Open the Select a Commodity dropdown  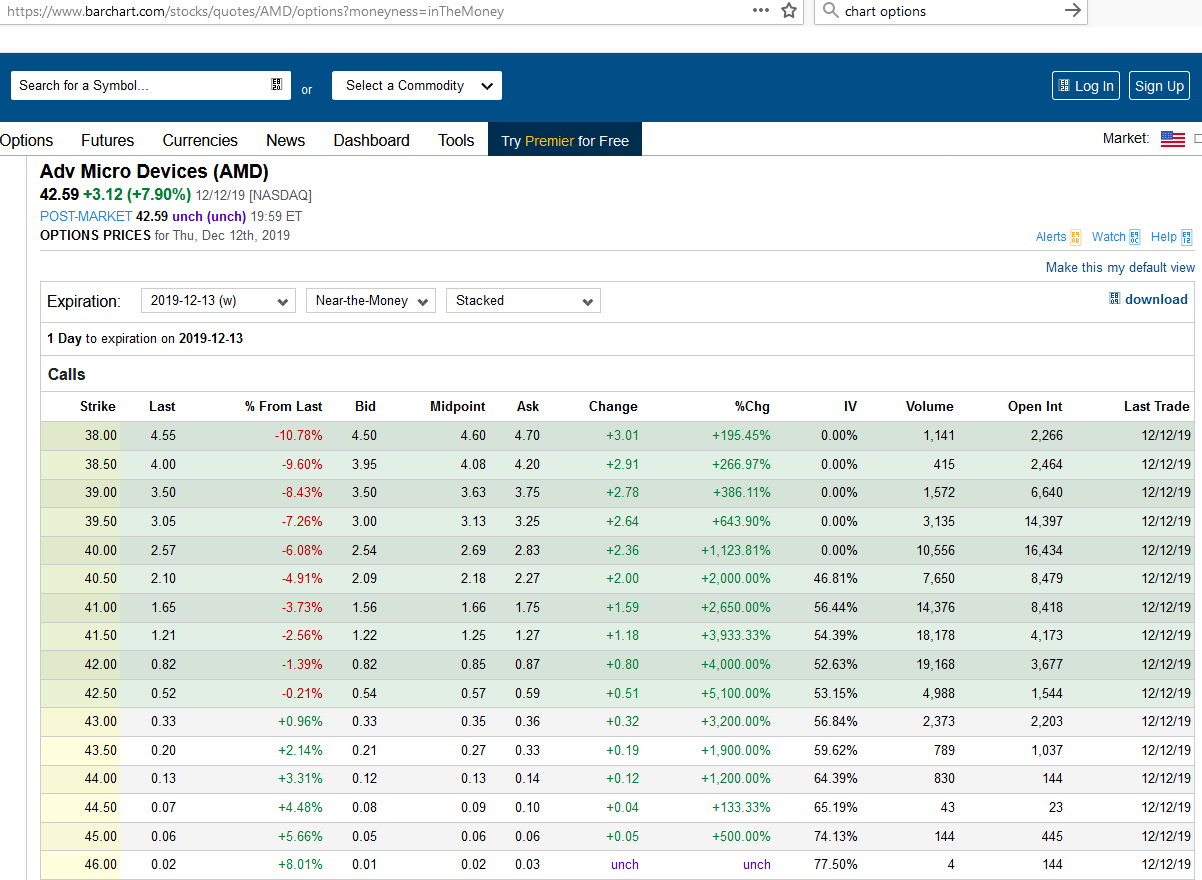pyautogui.click(x=417, y=86)
